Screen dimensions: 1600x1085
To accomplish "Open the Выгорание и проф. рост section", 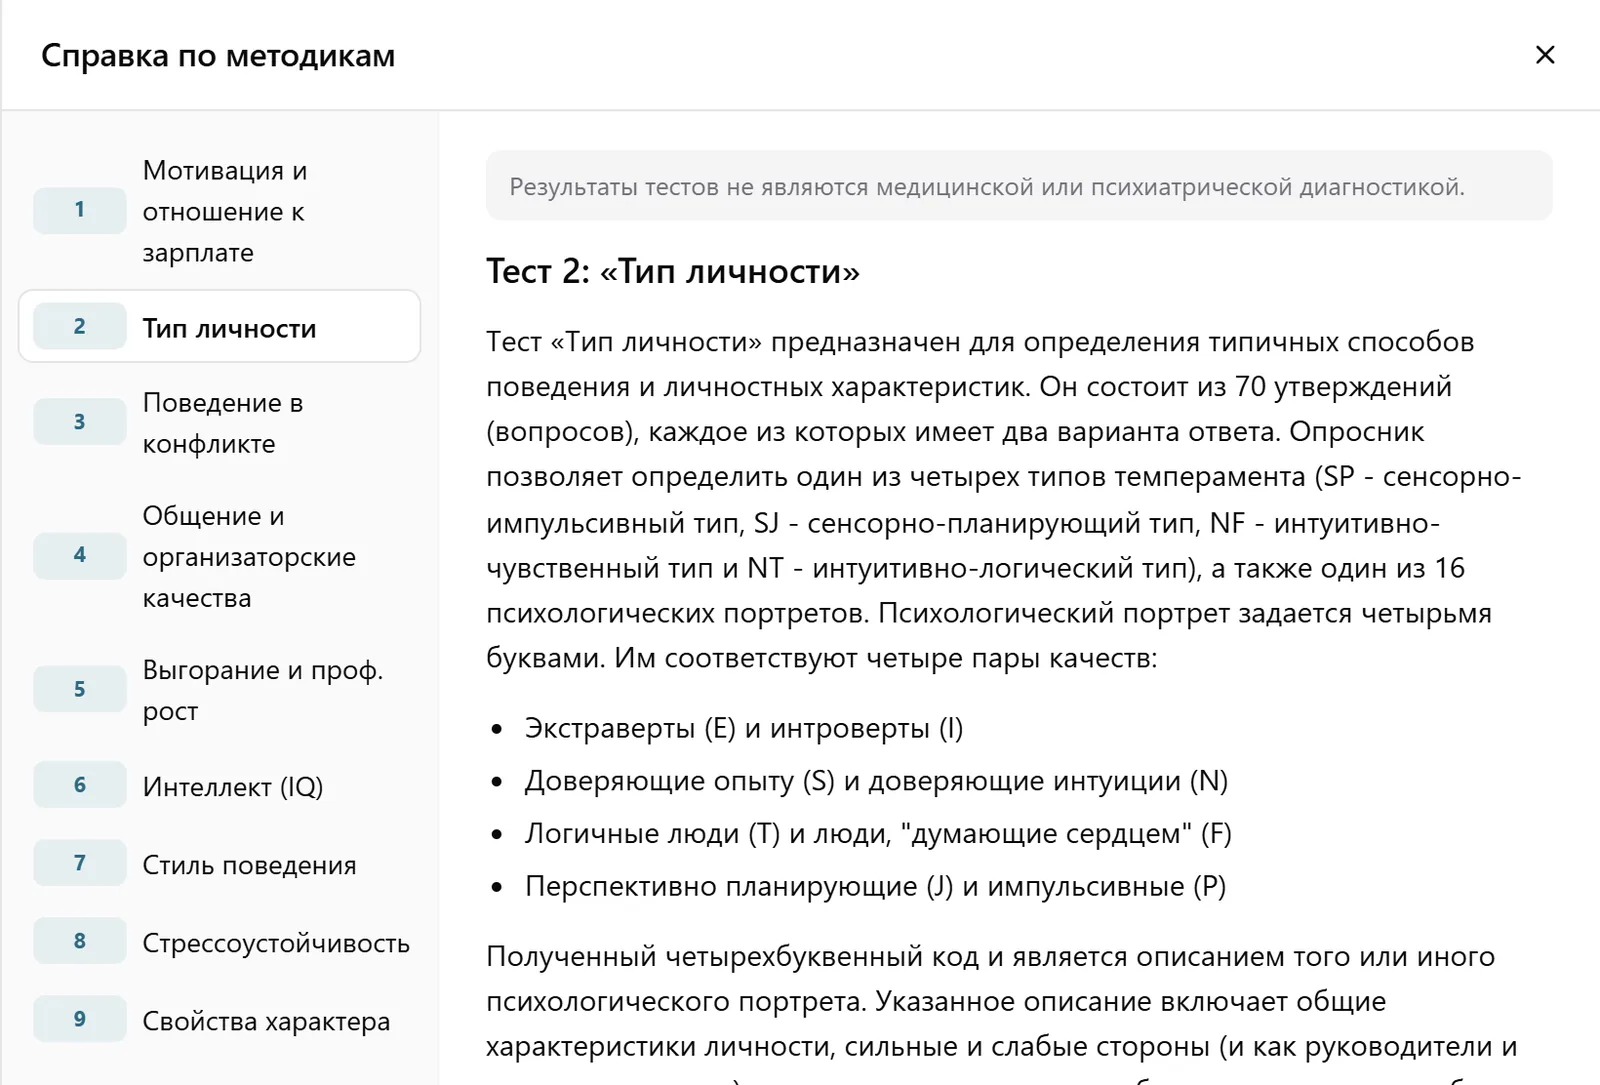I will pyautogui.click(x=219, y=690).
